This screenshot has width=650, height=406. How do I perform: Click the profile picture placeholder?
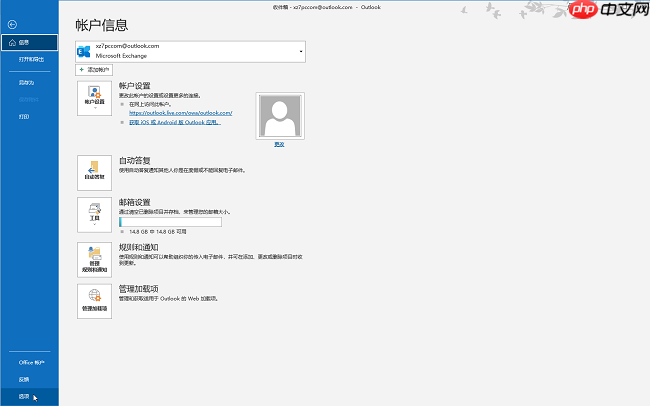pos(280,116)
